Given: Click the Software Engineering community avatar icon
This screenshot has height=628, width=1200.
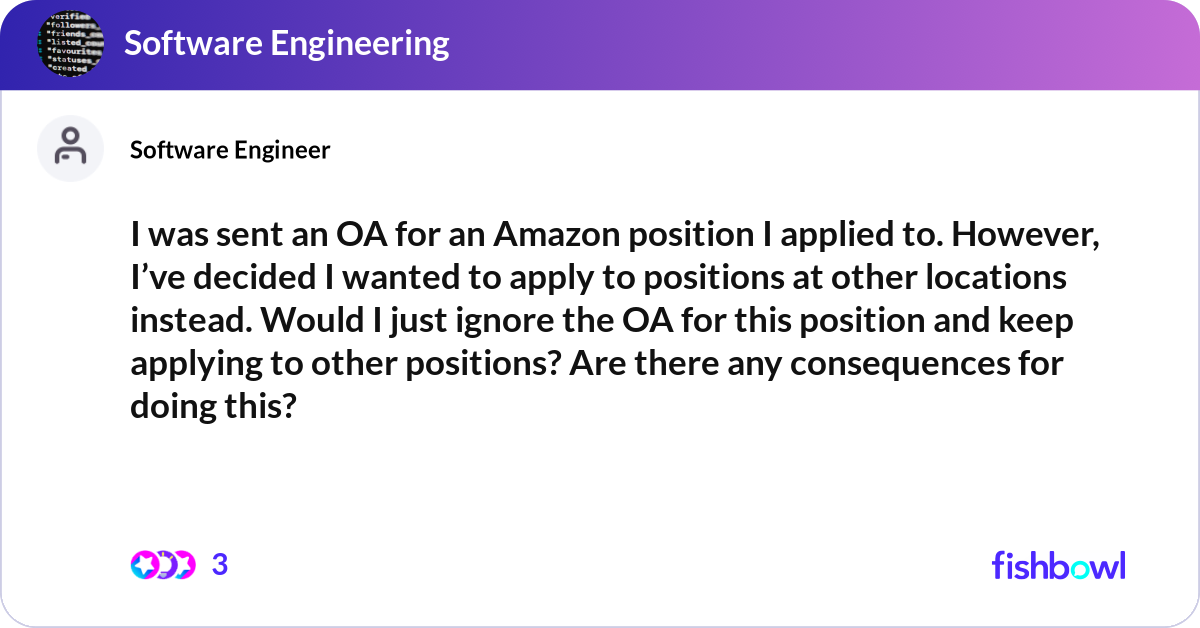Looking at the screenshot, I should tap(70, 43).
